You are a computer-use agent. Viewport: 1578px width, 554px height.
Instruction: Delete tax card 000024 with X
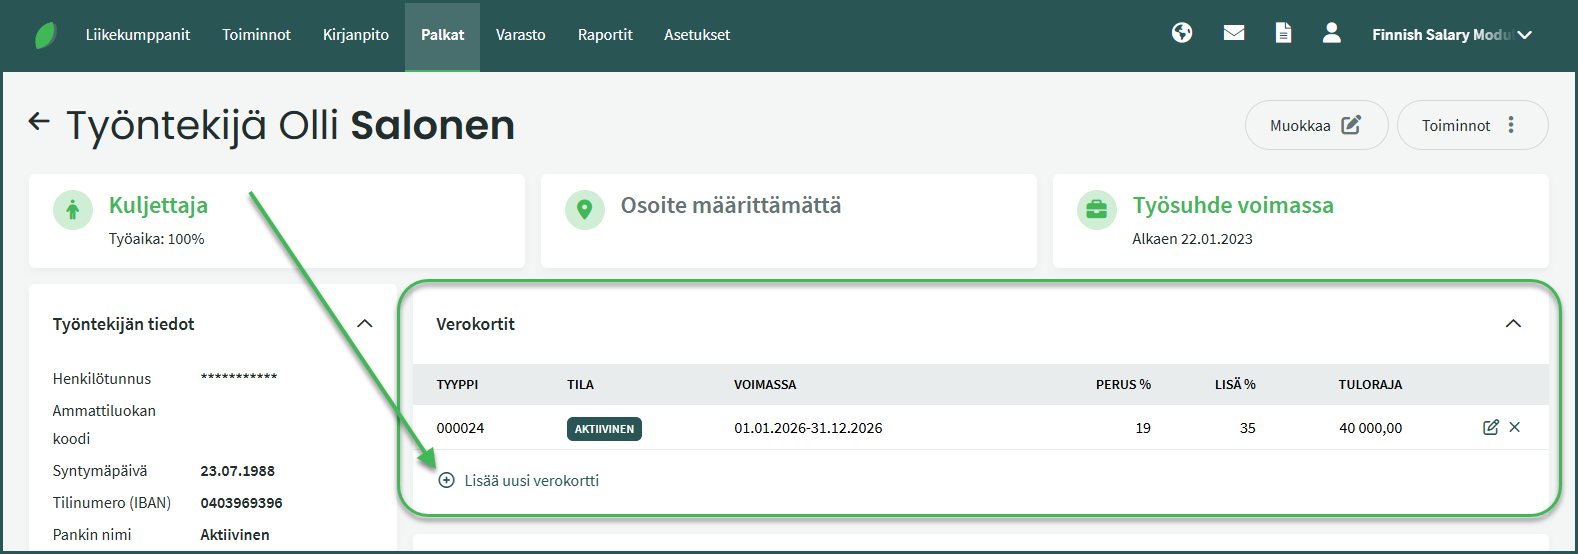point(1515,427)
